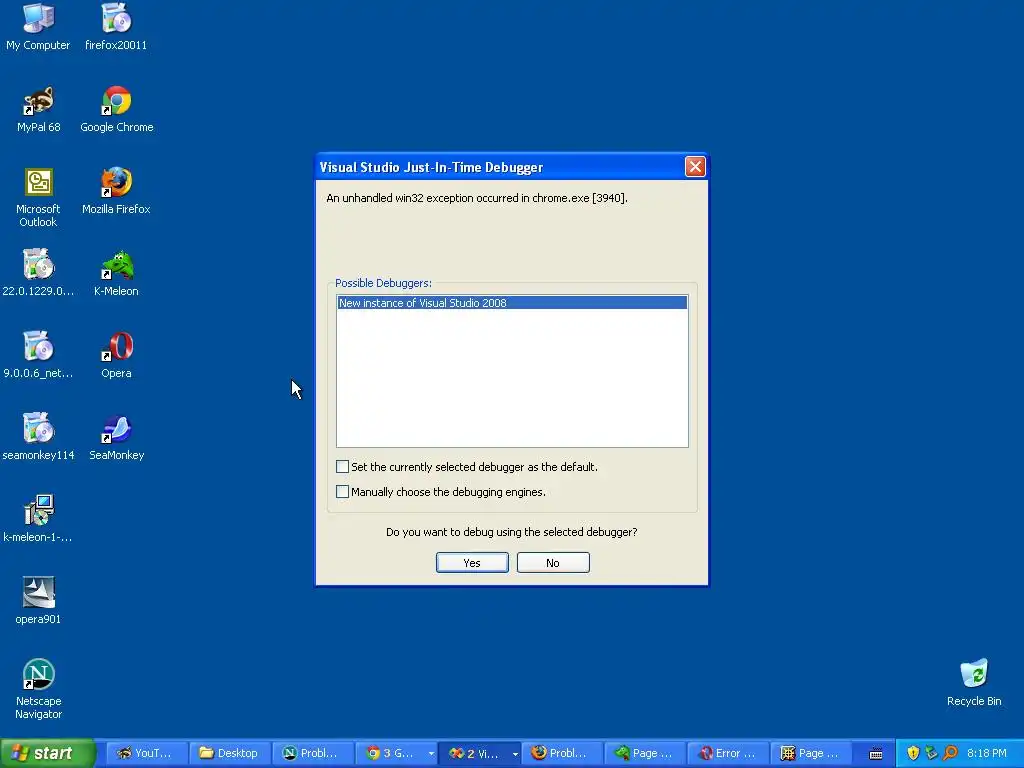
Task: Switch to the Netscape 'Probl...' taskbar button
Action: coord(313,753)
